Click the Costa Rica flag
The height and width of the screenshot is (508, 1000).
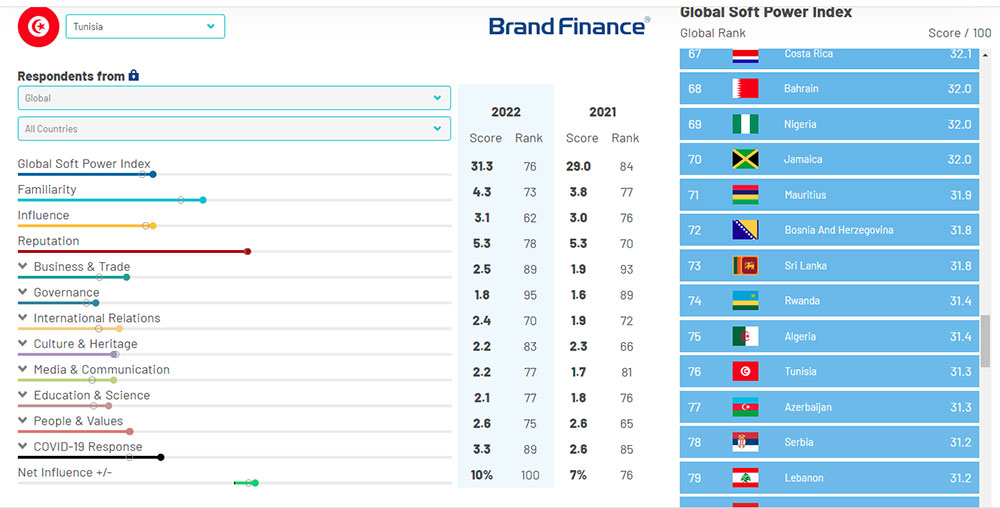[745, 56]
